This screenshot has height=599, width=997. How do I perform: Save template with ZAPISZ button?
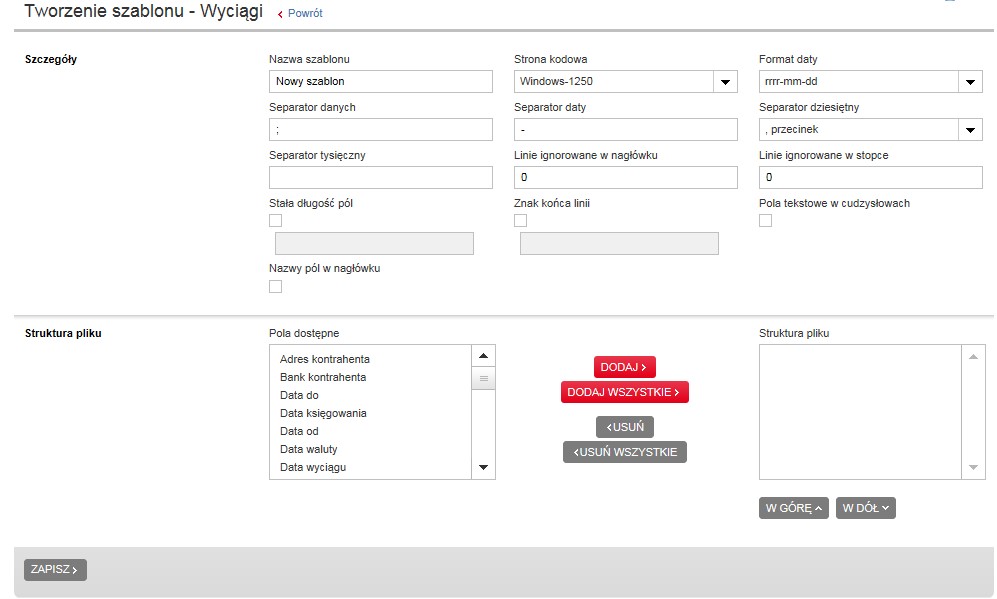[56, 570]
